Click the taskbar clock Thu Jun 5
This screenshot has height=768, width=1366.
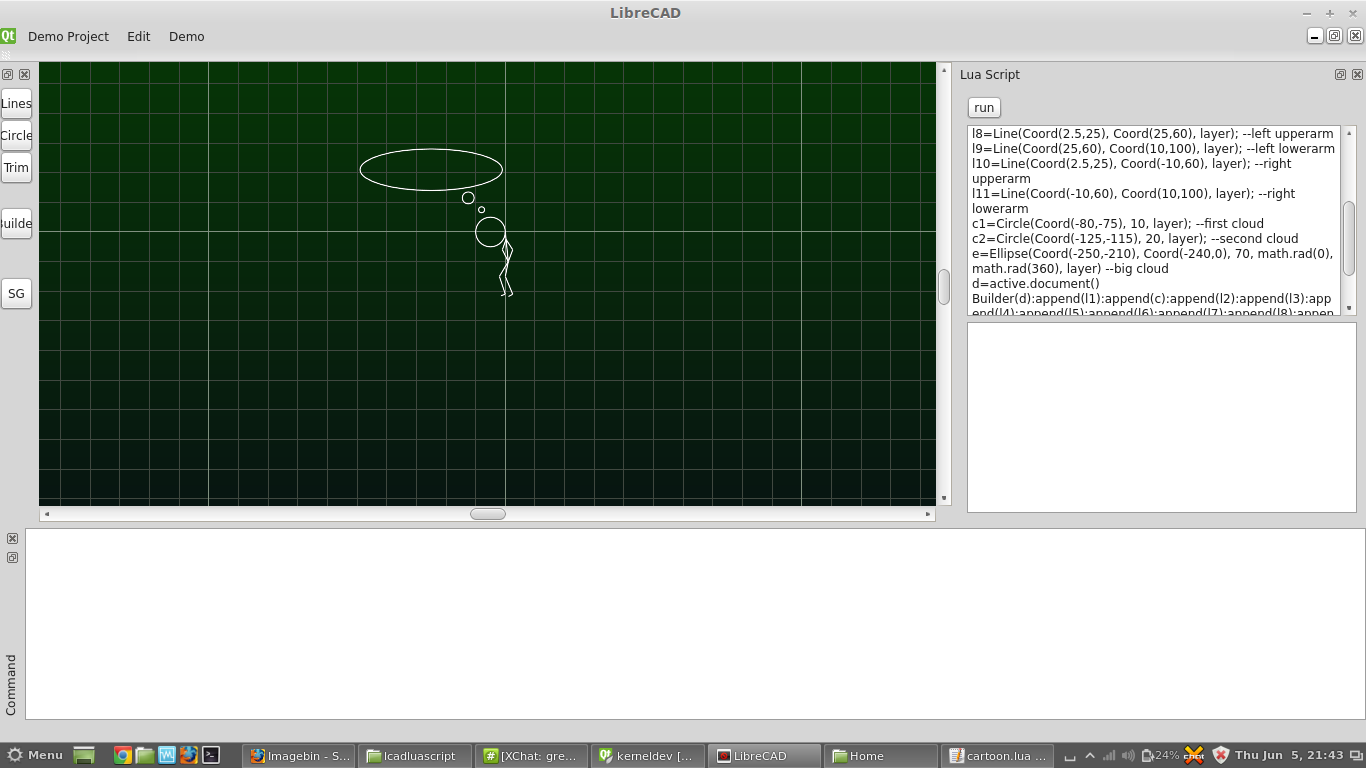point(1288,756)
